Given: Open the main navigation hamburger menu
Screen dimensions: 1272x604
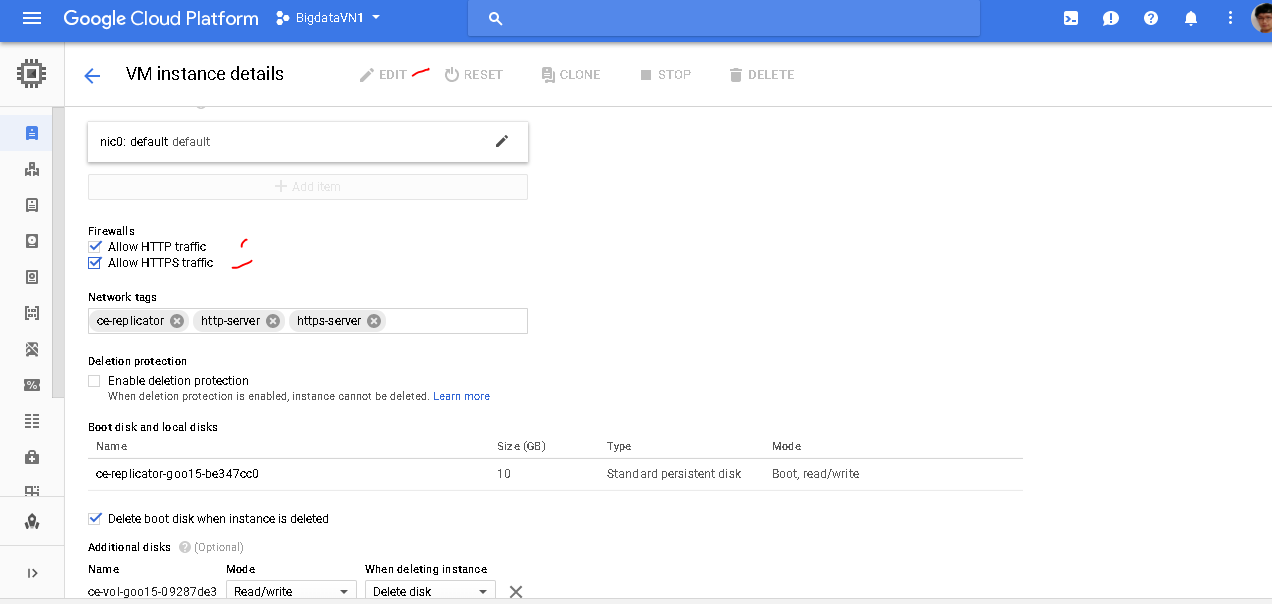Looking at the screenshot, I should tap(32, 18).
